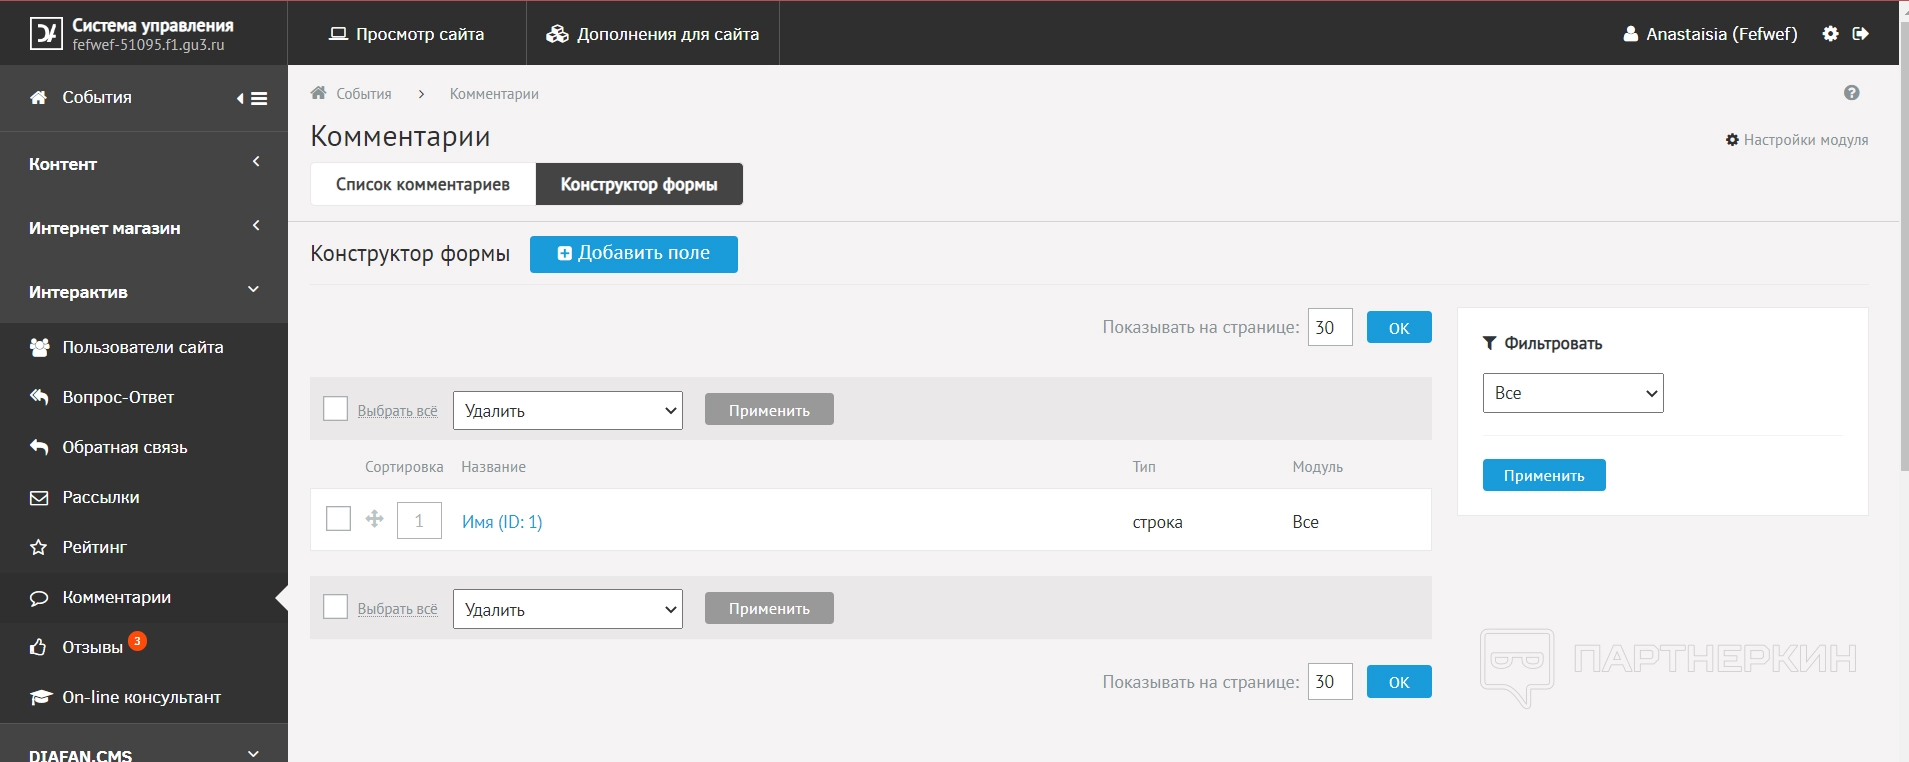This screenshot has height=762, width=1909.
Task: Expand the Контент sidebar section
Action: (x=144, y=164)
